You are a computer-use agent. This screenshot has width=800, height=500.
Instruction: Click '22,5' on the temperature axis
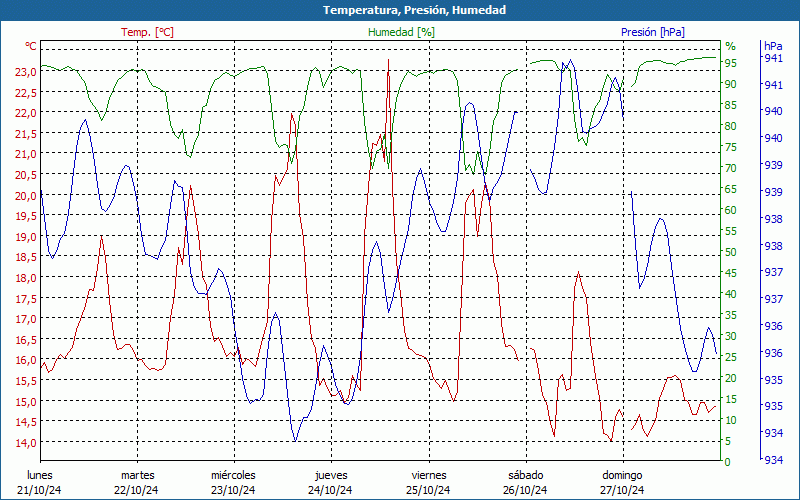tap(26, 93)
